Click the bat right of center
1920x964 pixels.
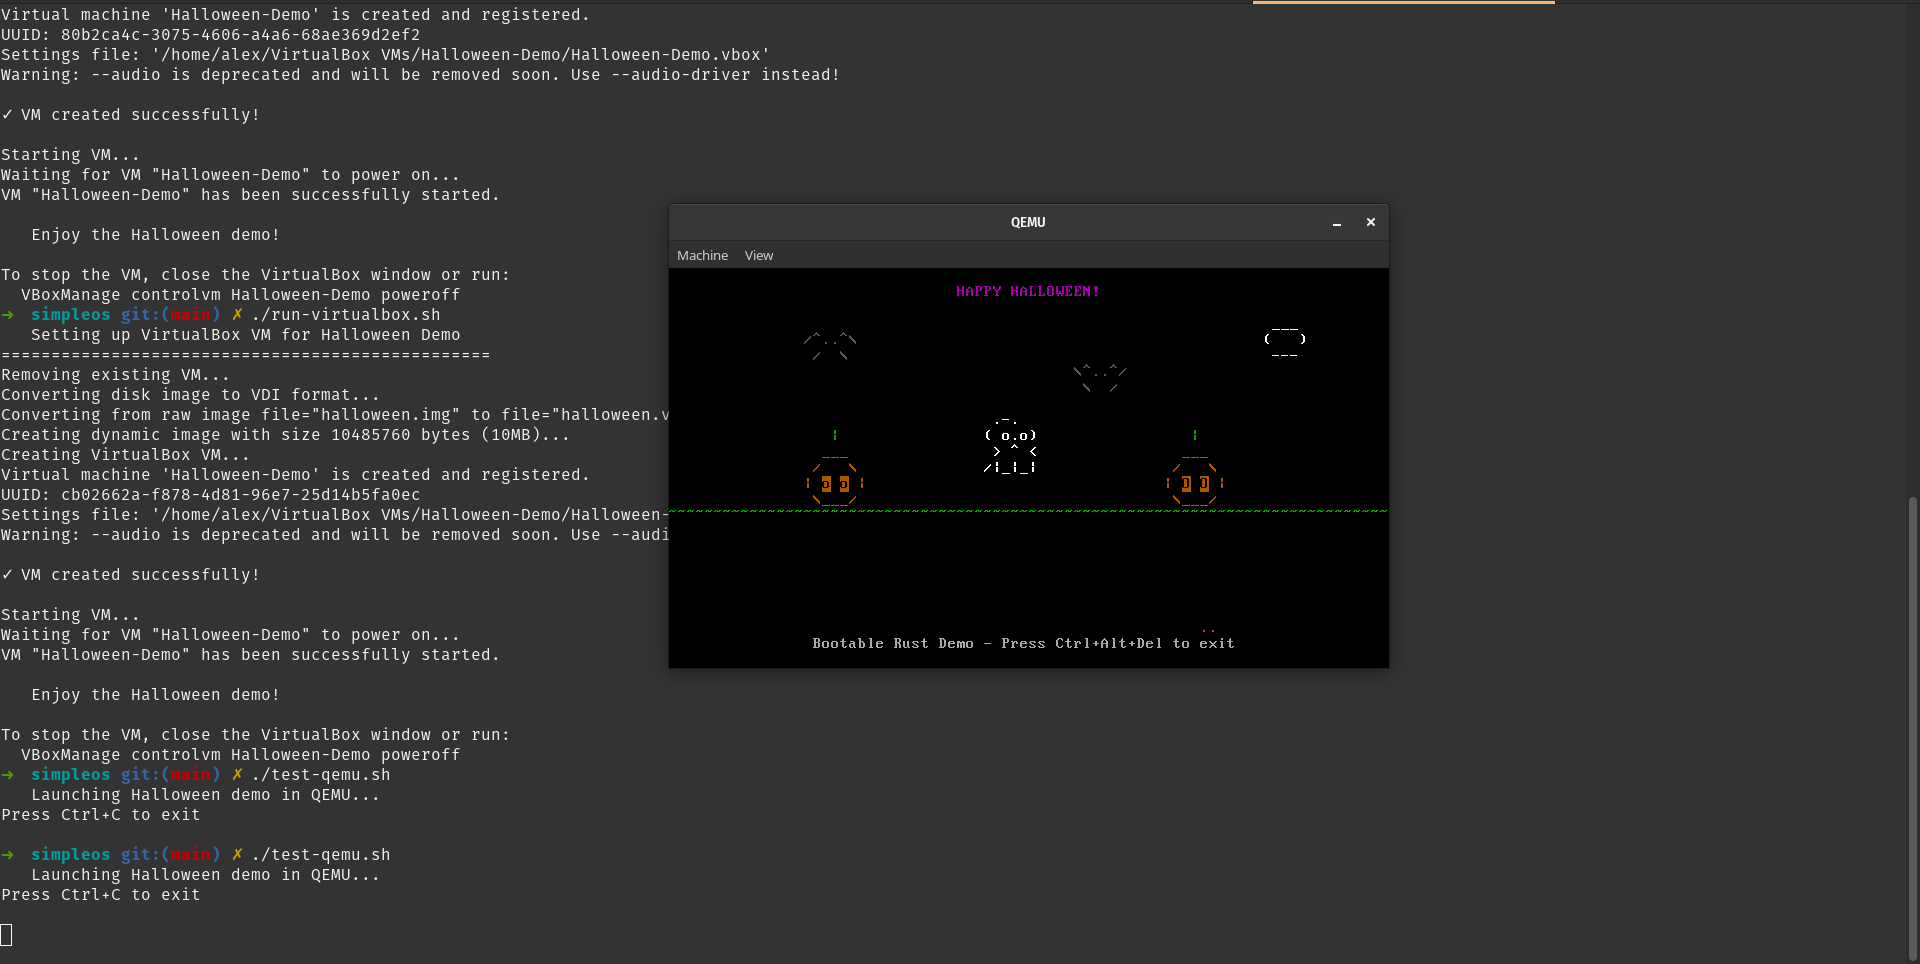1100,377
